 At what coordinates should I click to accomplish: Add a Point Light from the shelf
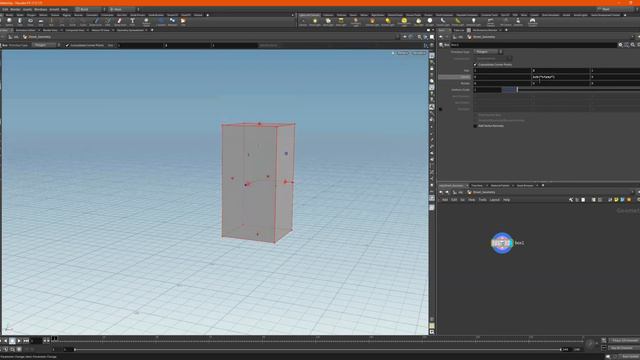[315, 22]
